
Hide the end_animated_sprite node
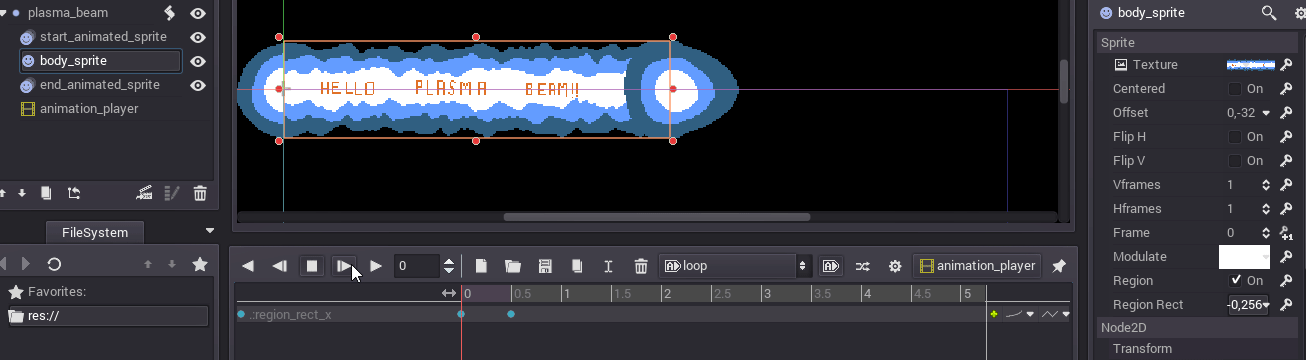[x=198, y=85]
